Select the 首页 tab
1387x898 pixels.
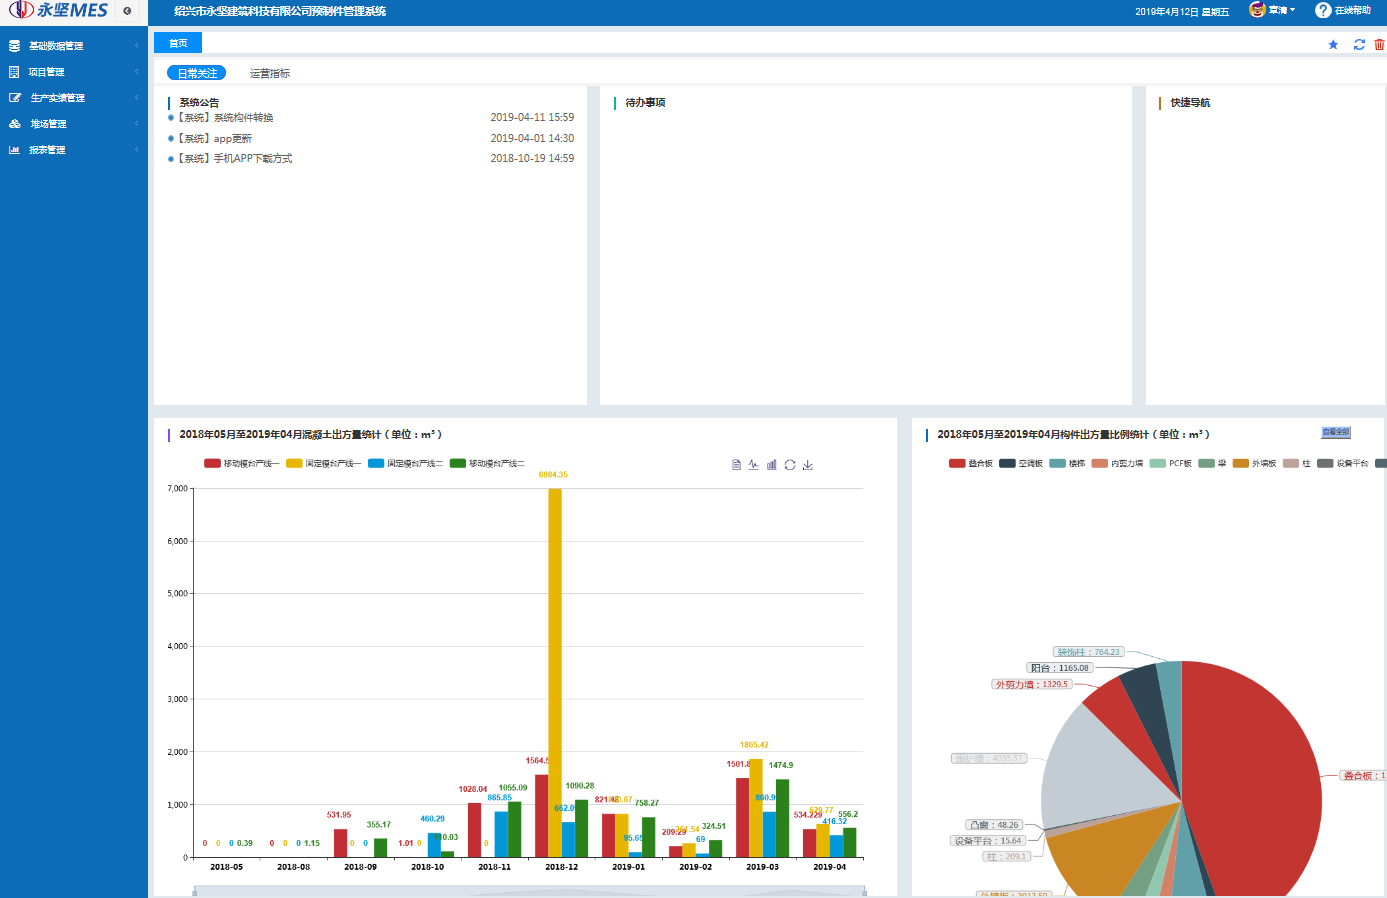(178, 43)
